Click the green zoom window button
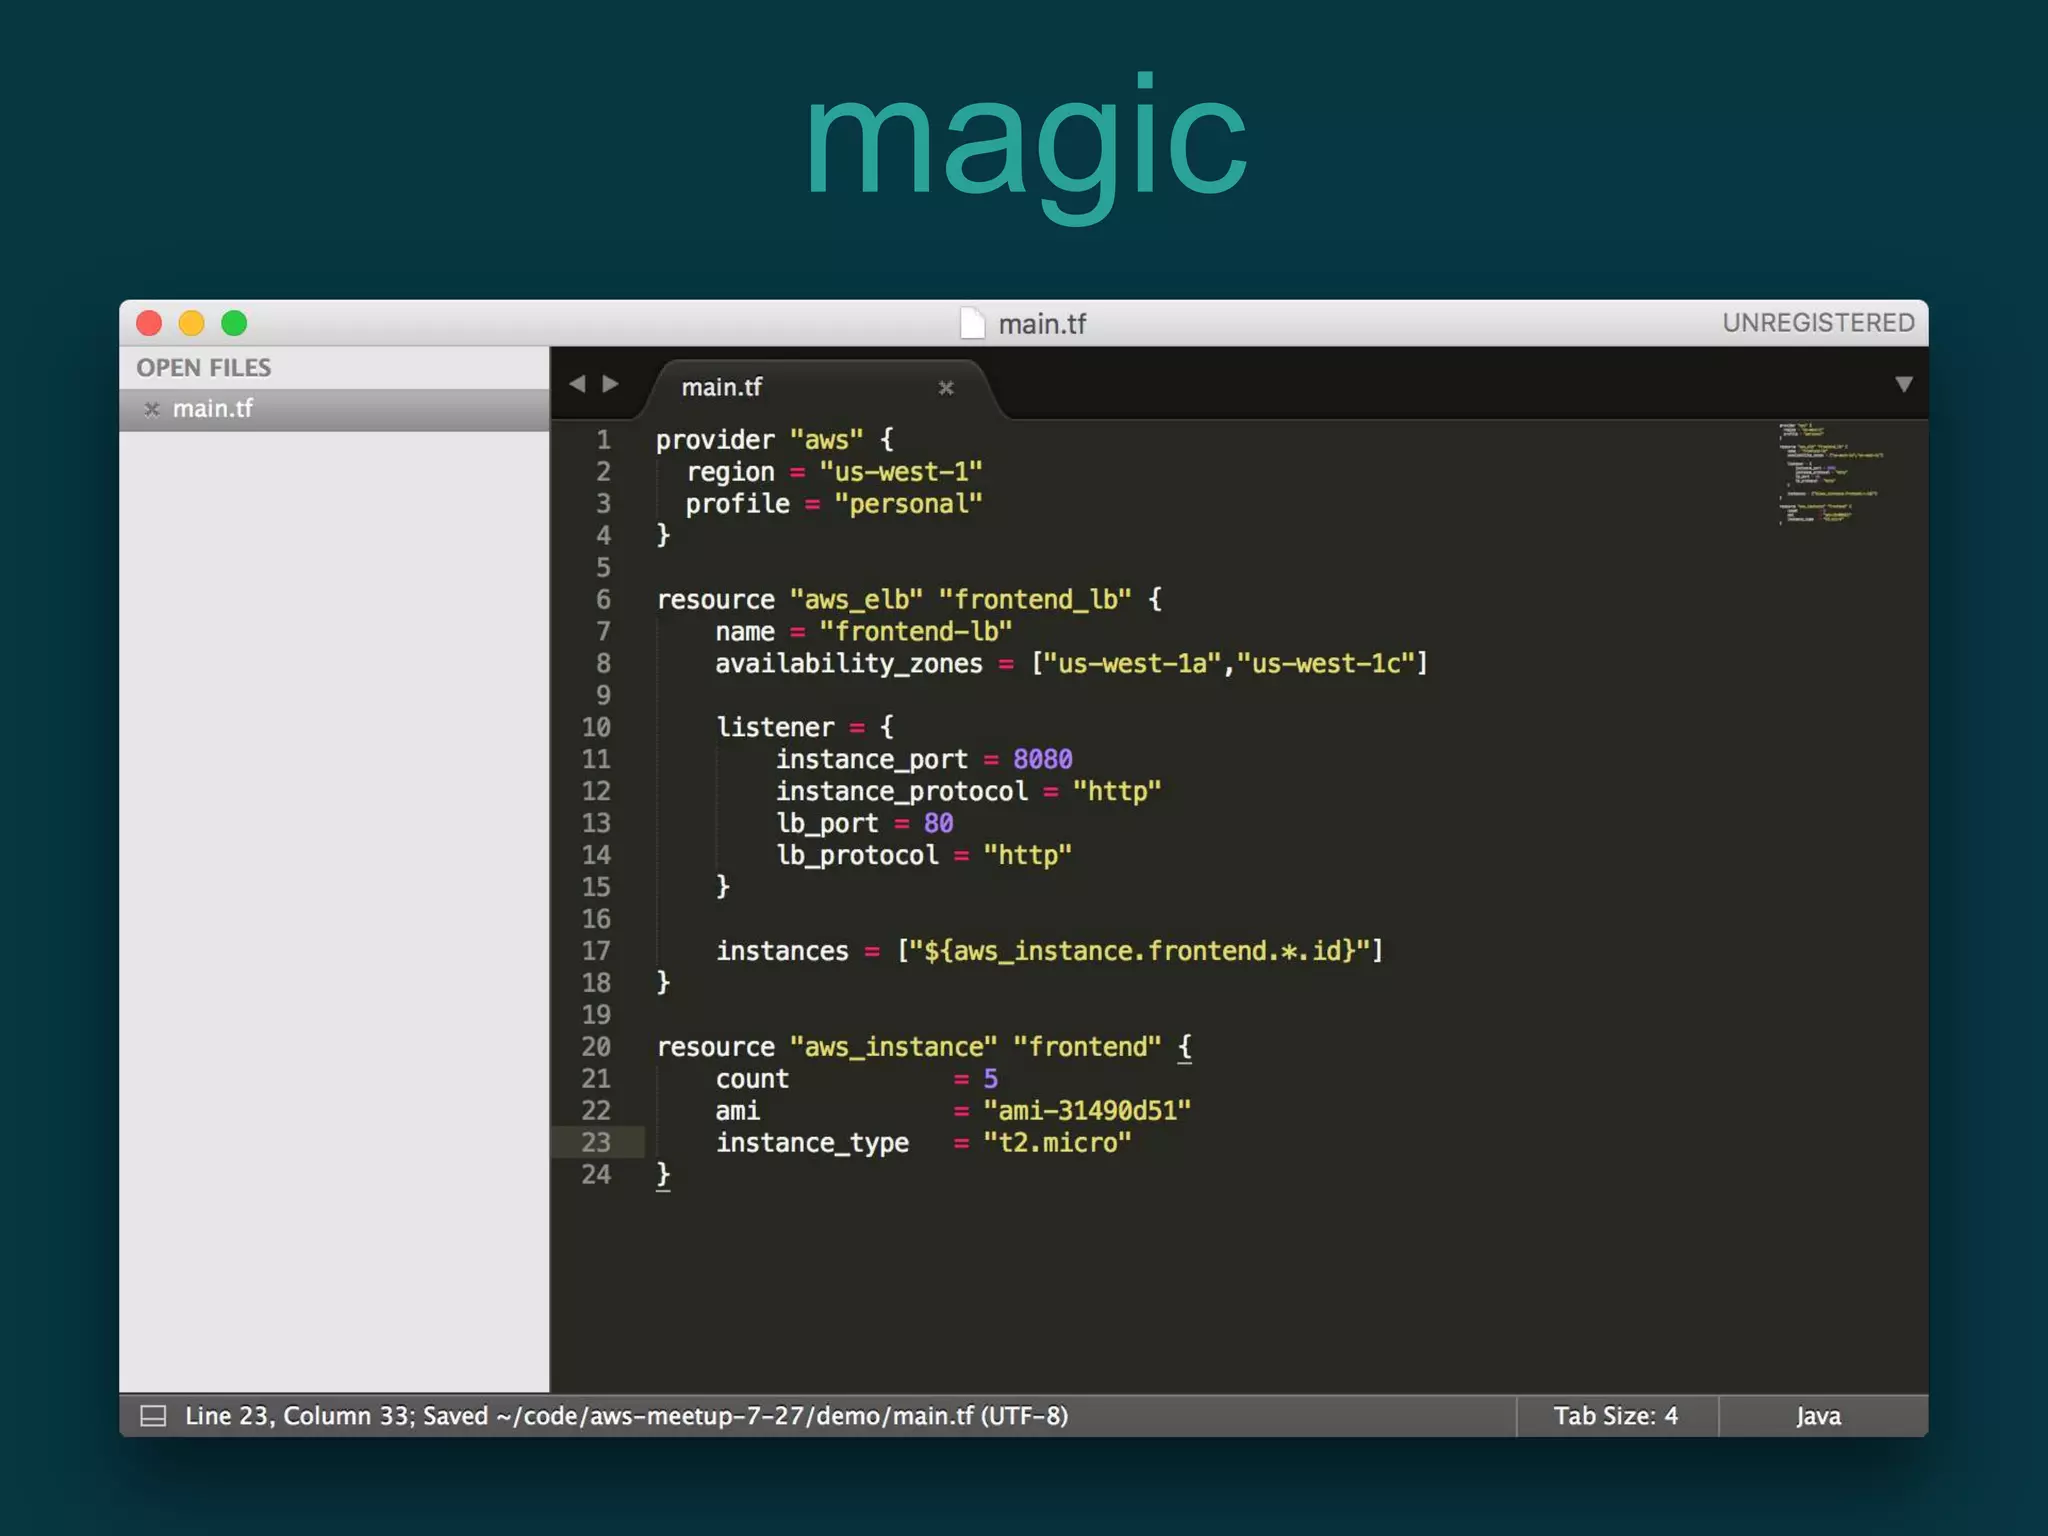The width and height of the screenshot is (2048, 1536). (234, 324)
